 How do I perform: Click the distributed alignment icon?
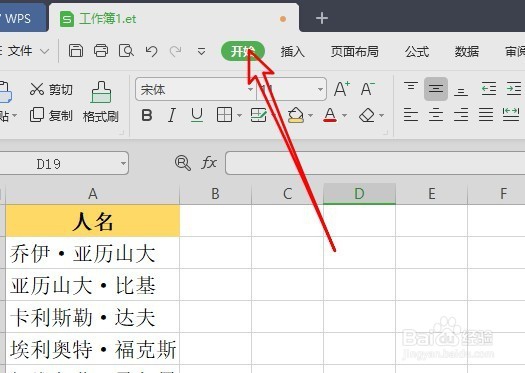511,115
